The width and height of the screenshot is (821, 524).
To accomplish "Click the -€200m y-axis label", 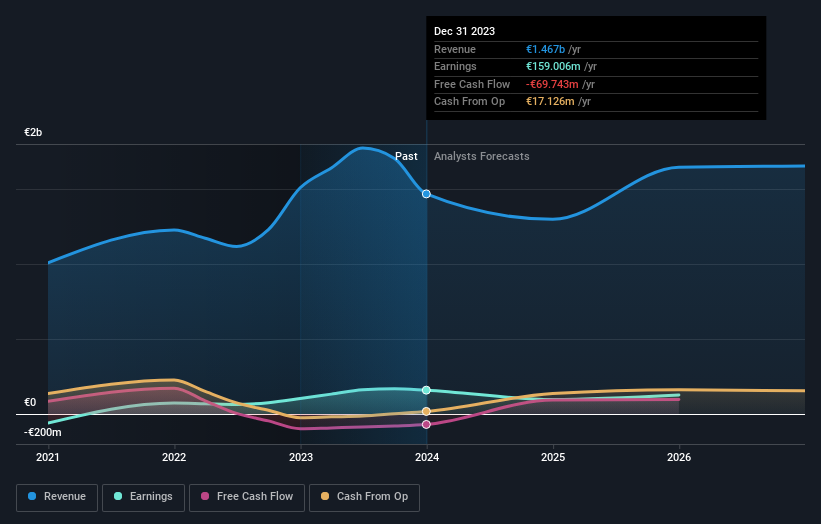I will pyautogui.click(x=42, y=432).
